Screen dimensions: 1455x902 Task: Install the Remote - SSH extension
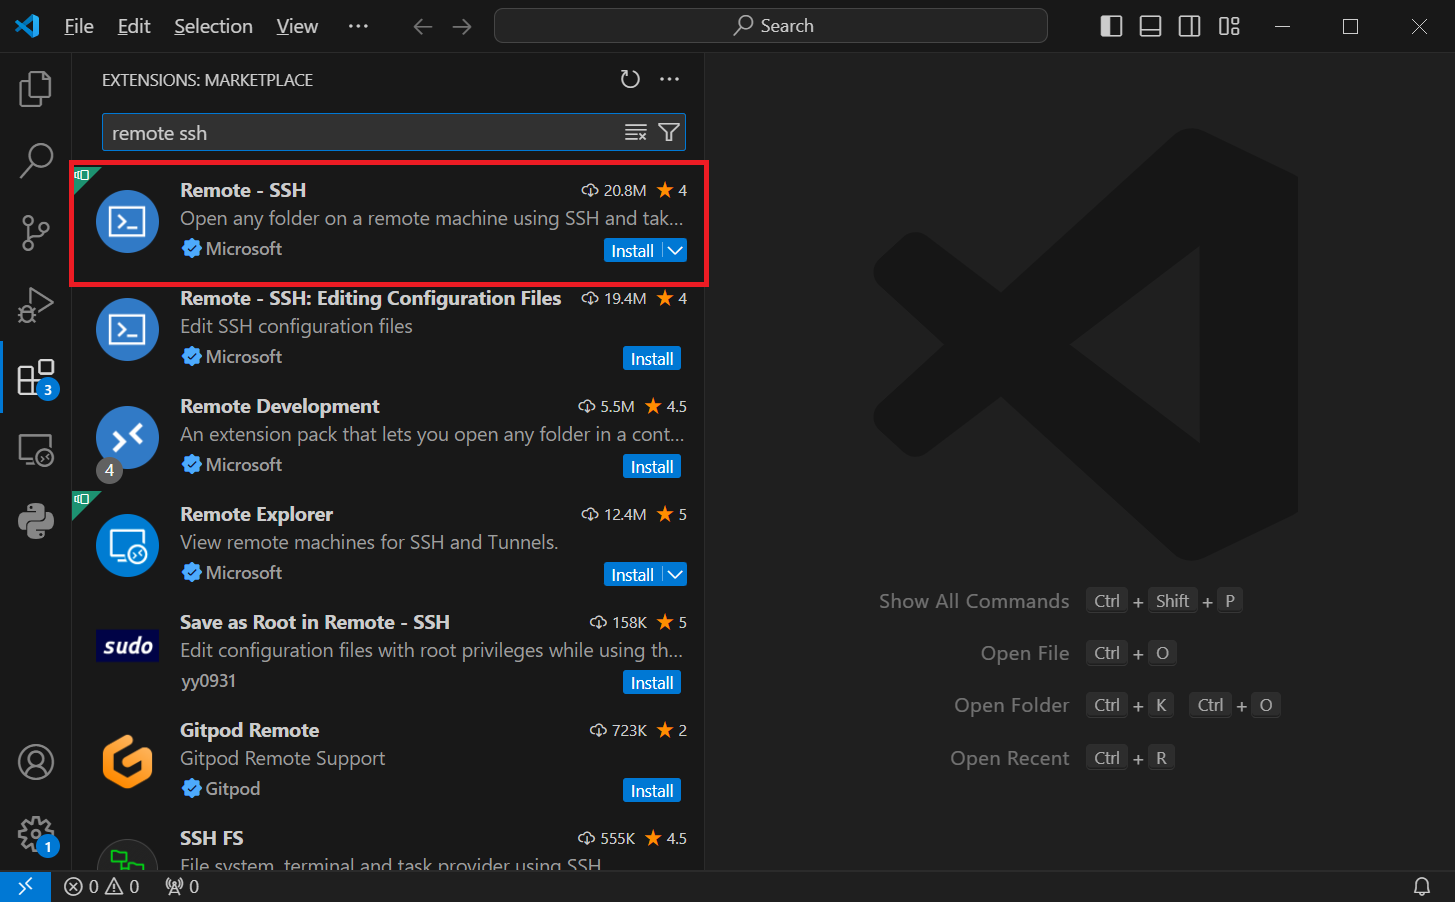pyautogui.click(x=632, y=251)
